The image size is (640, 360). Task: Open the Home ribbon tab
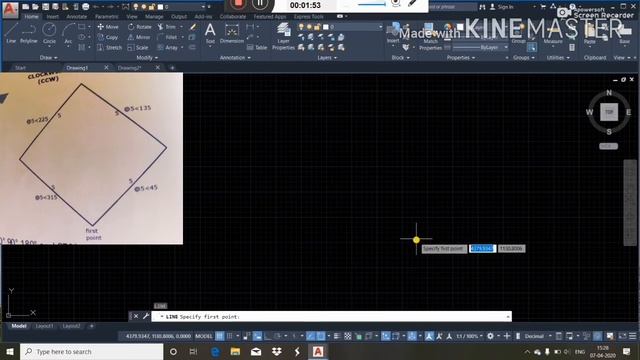[x=31, y=17]
